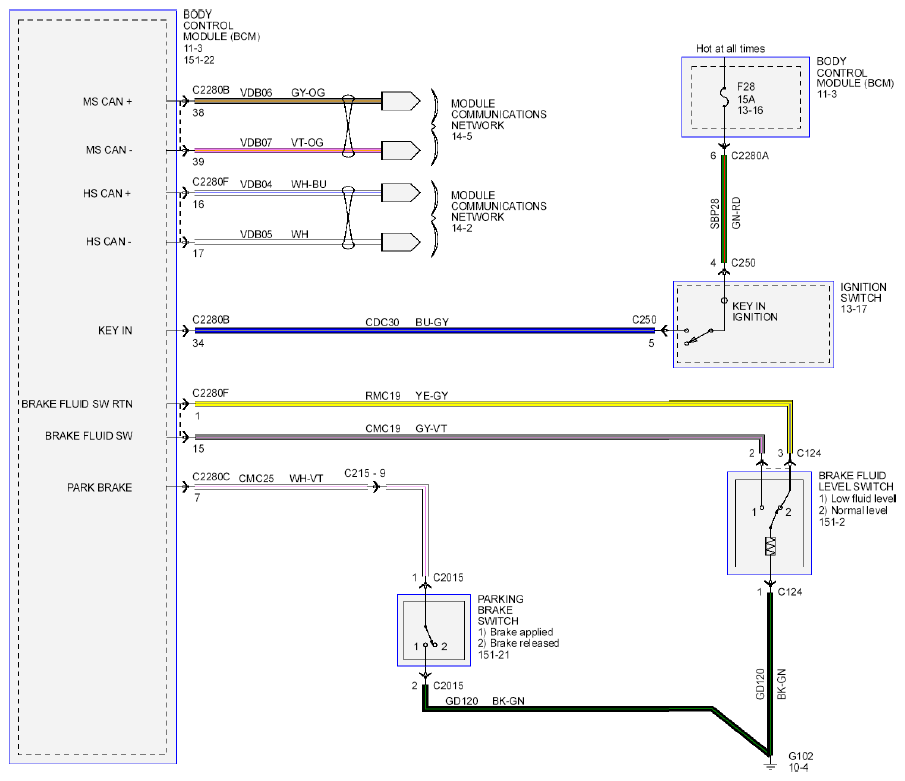905x781 pixels.
Task: Open the 13-17 ignition switch page reference
Action: [854, 309]
